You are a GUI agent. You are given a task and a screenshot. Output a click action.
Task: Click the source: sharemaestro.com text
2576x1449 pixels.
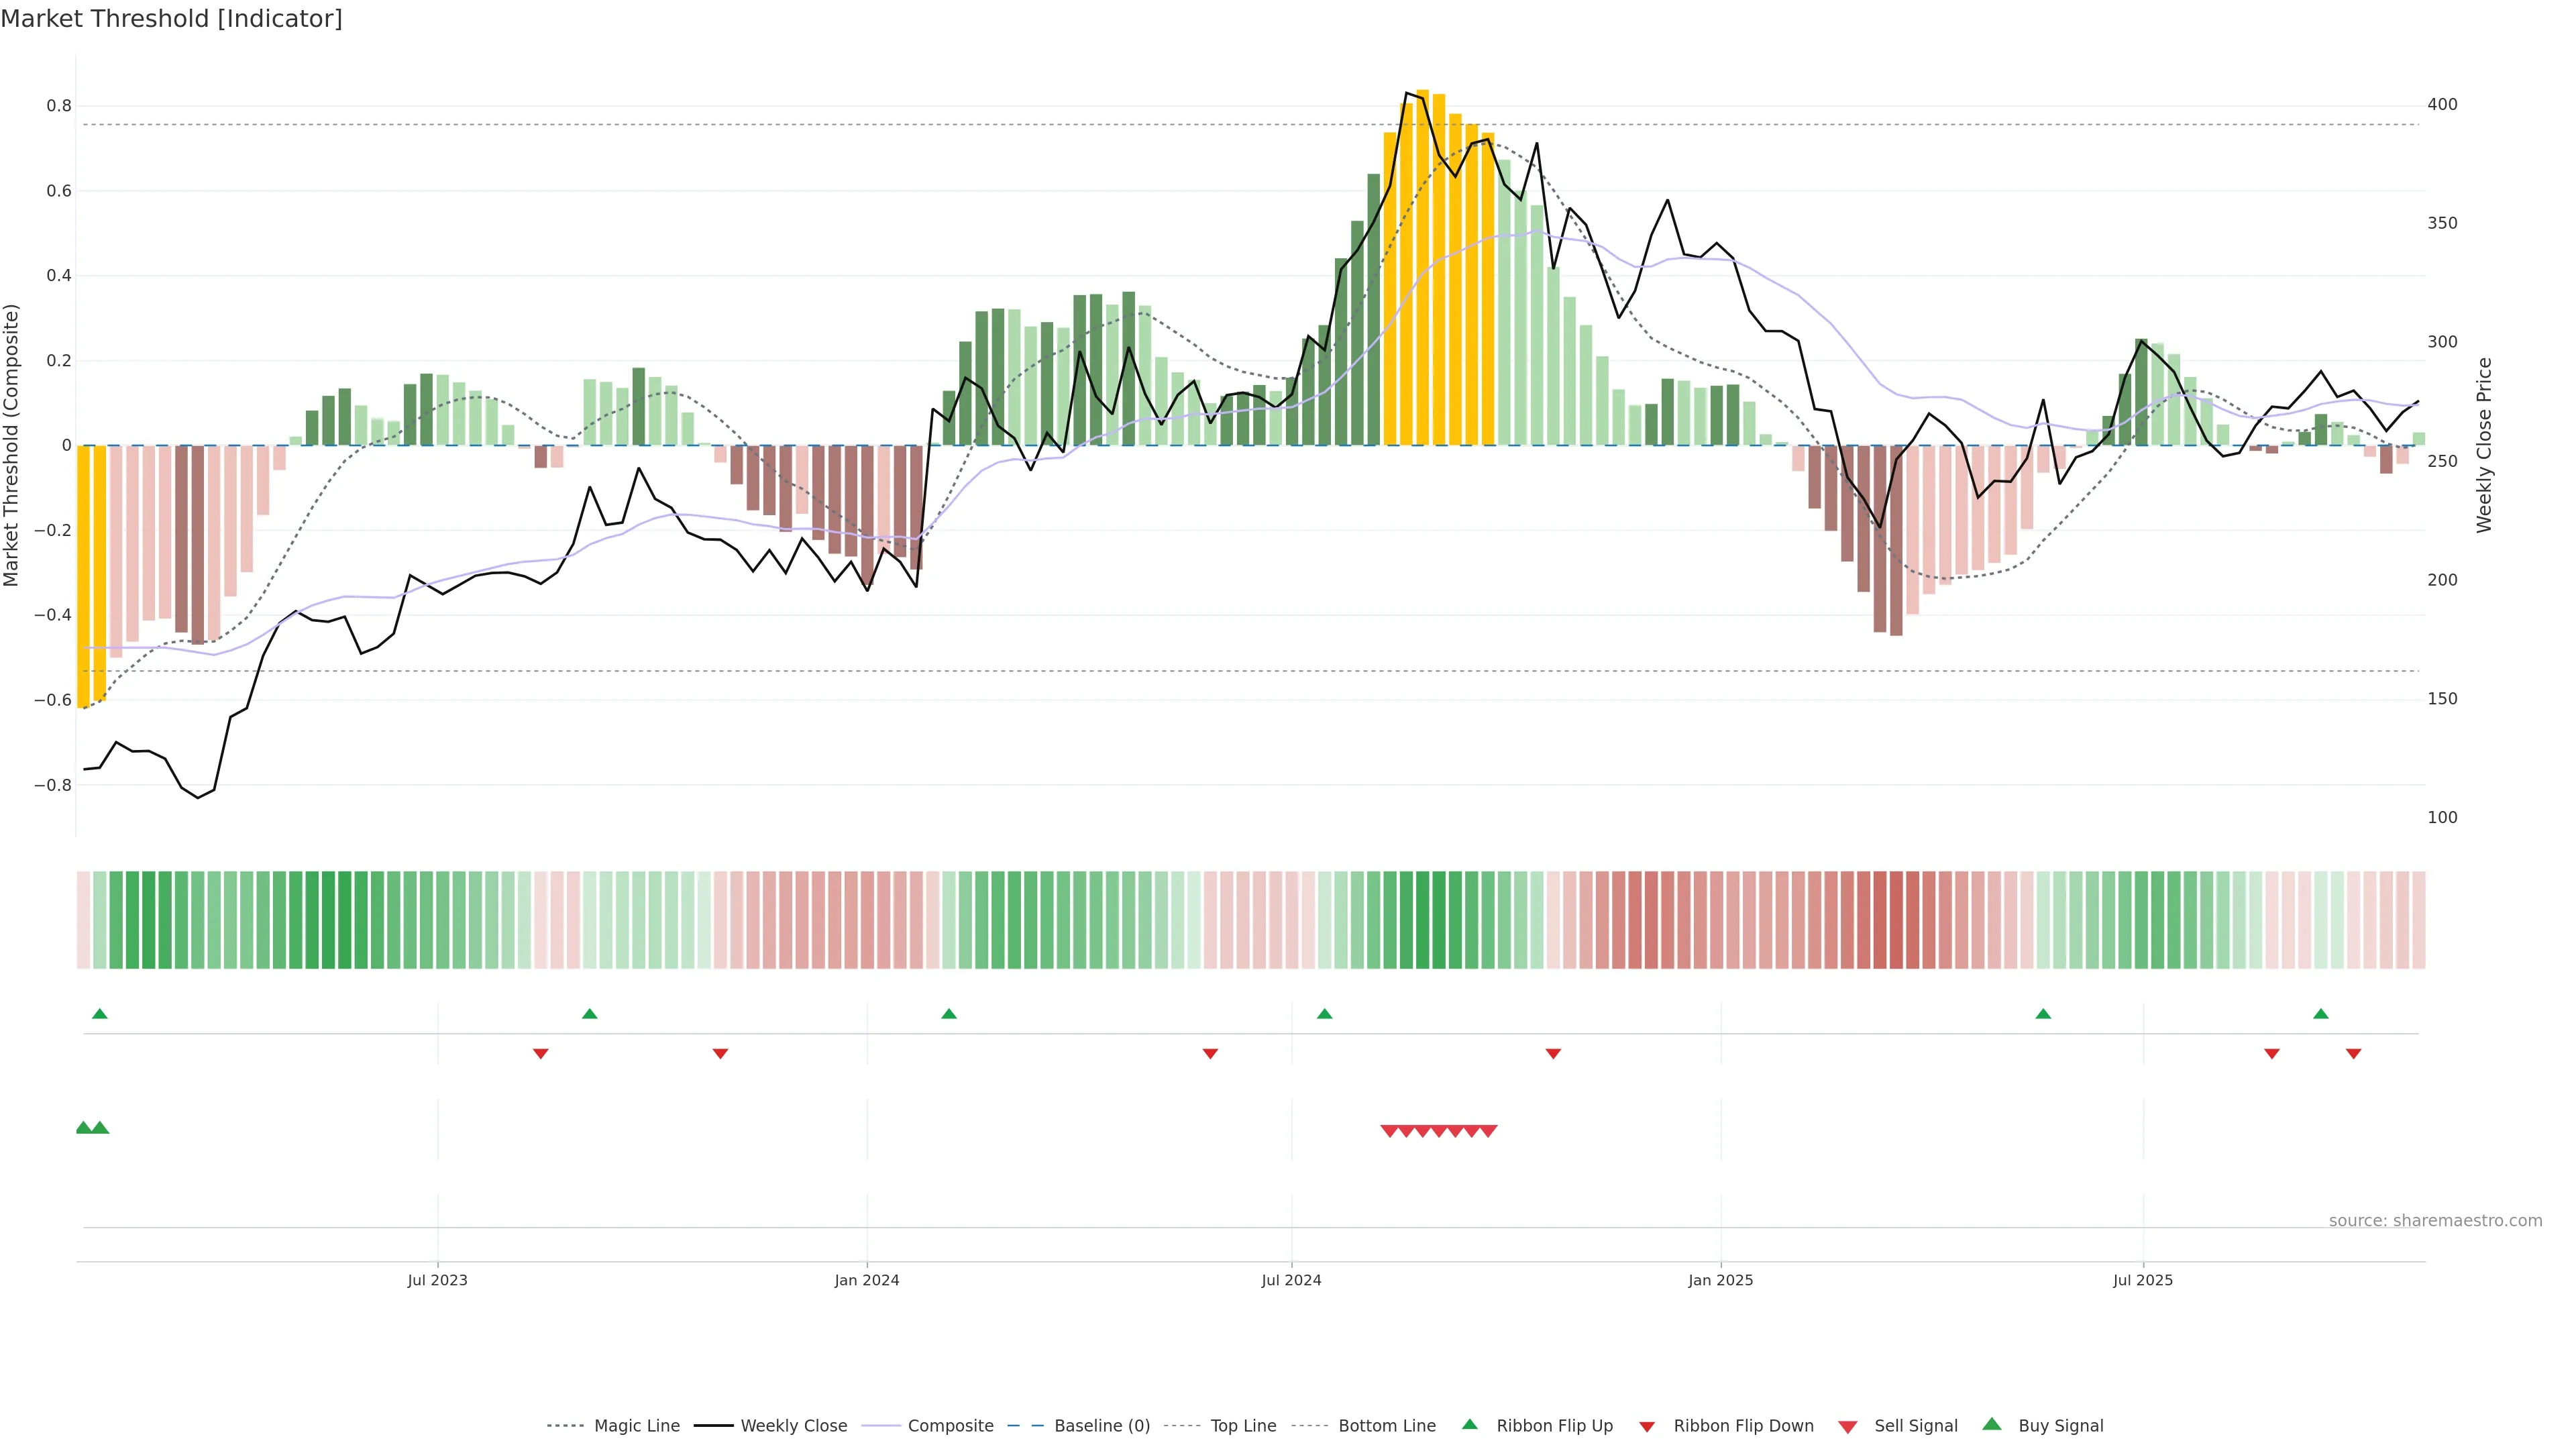(x=2435, y=1221)
